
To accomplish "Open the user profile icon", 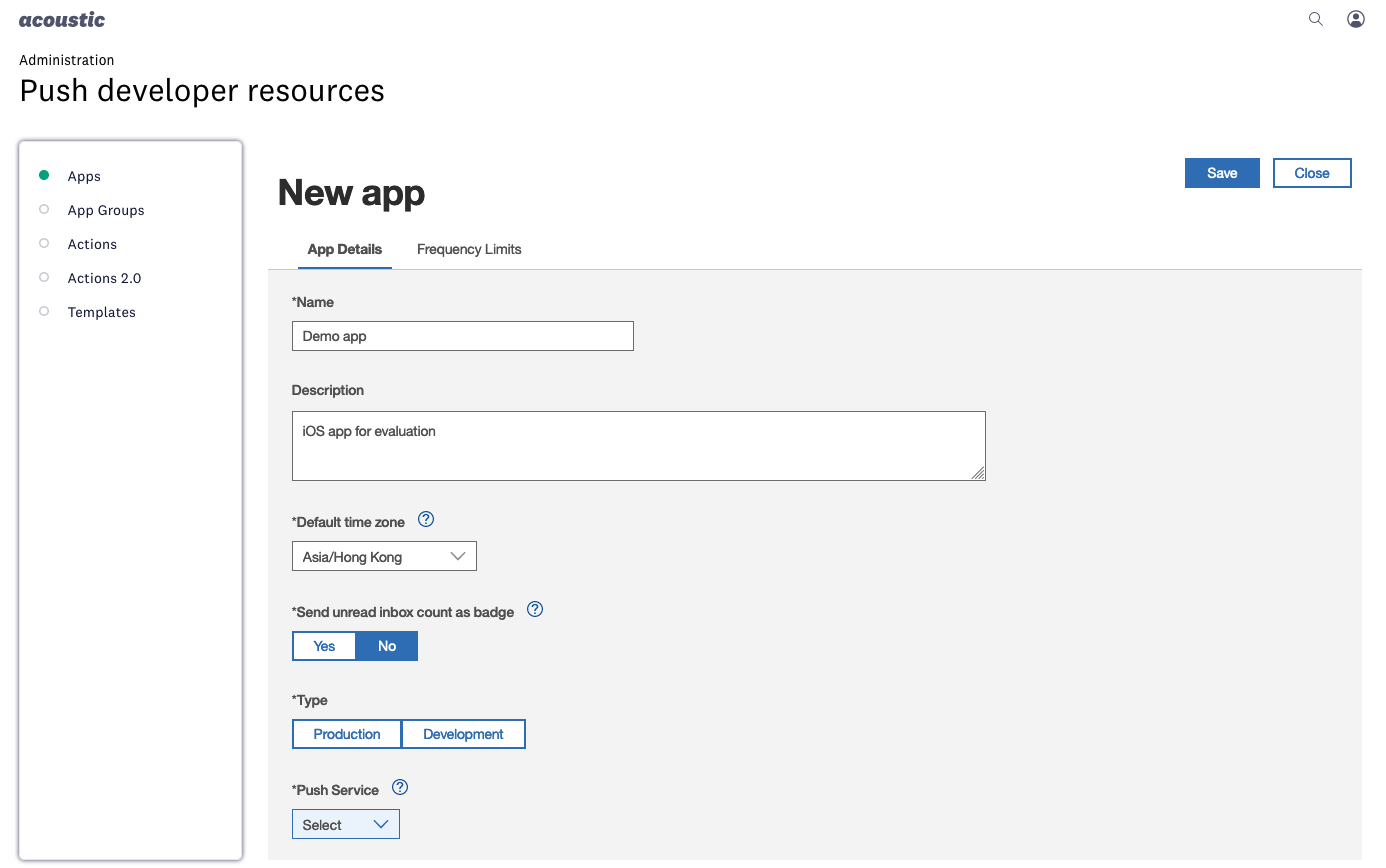I will tap(1356, 19).
